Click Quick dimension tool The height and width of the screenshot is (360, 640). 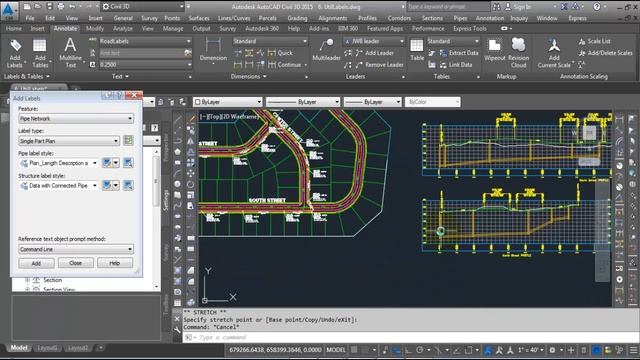[x=280, y=53]
